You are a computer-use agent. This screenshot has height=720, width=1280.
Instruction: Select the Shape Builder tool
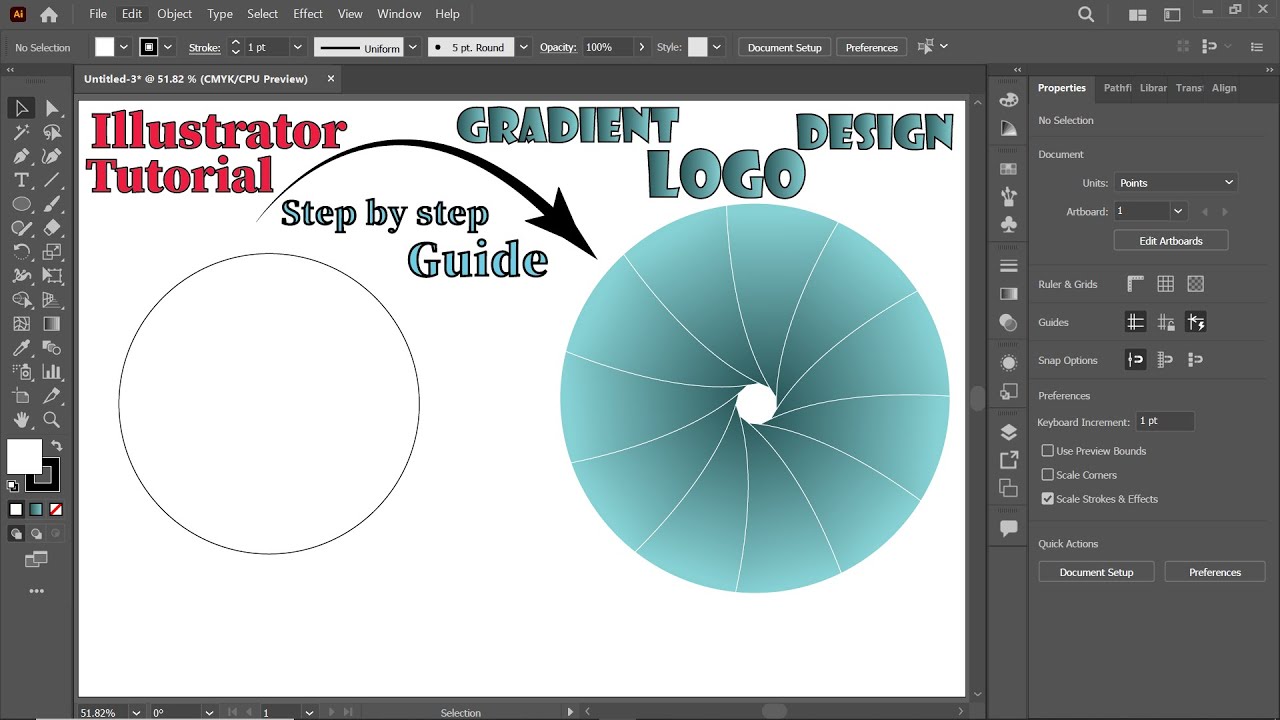pyautogui.click(x=21, y=300)
